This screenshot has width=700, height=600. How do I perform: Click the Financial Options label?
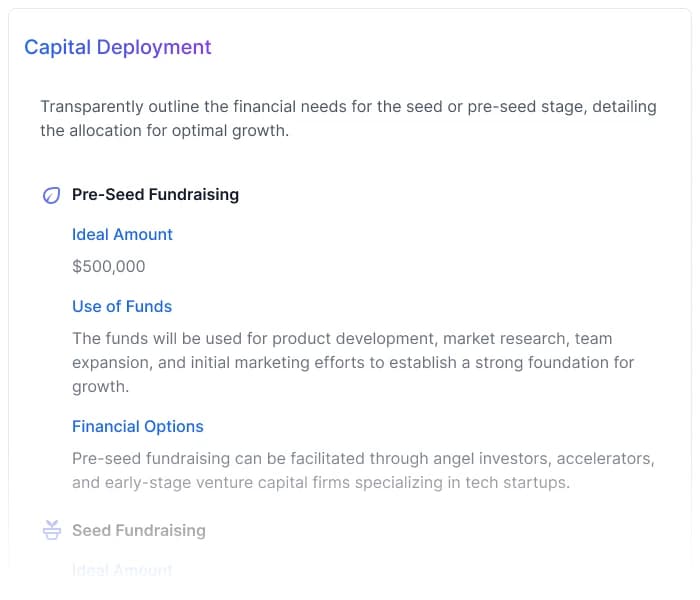coord(137,426)
